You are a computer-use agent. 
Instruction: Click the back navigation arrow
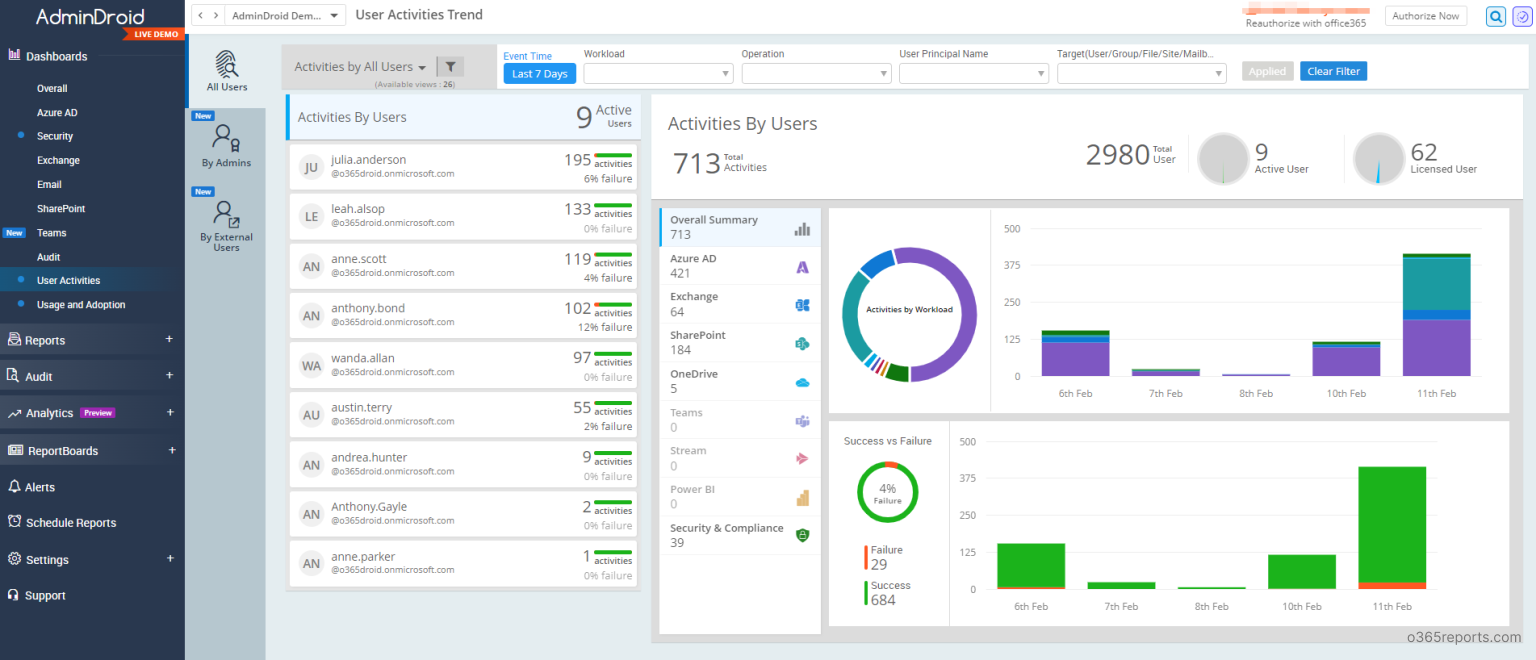(200, 15)
